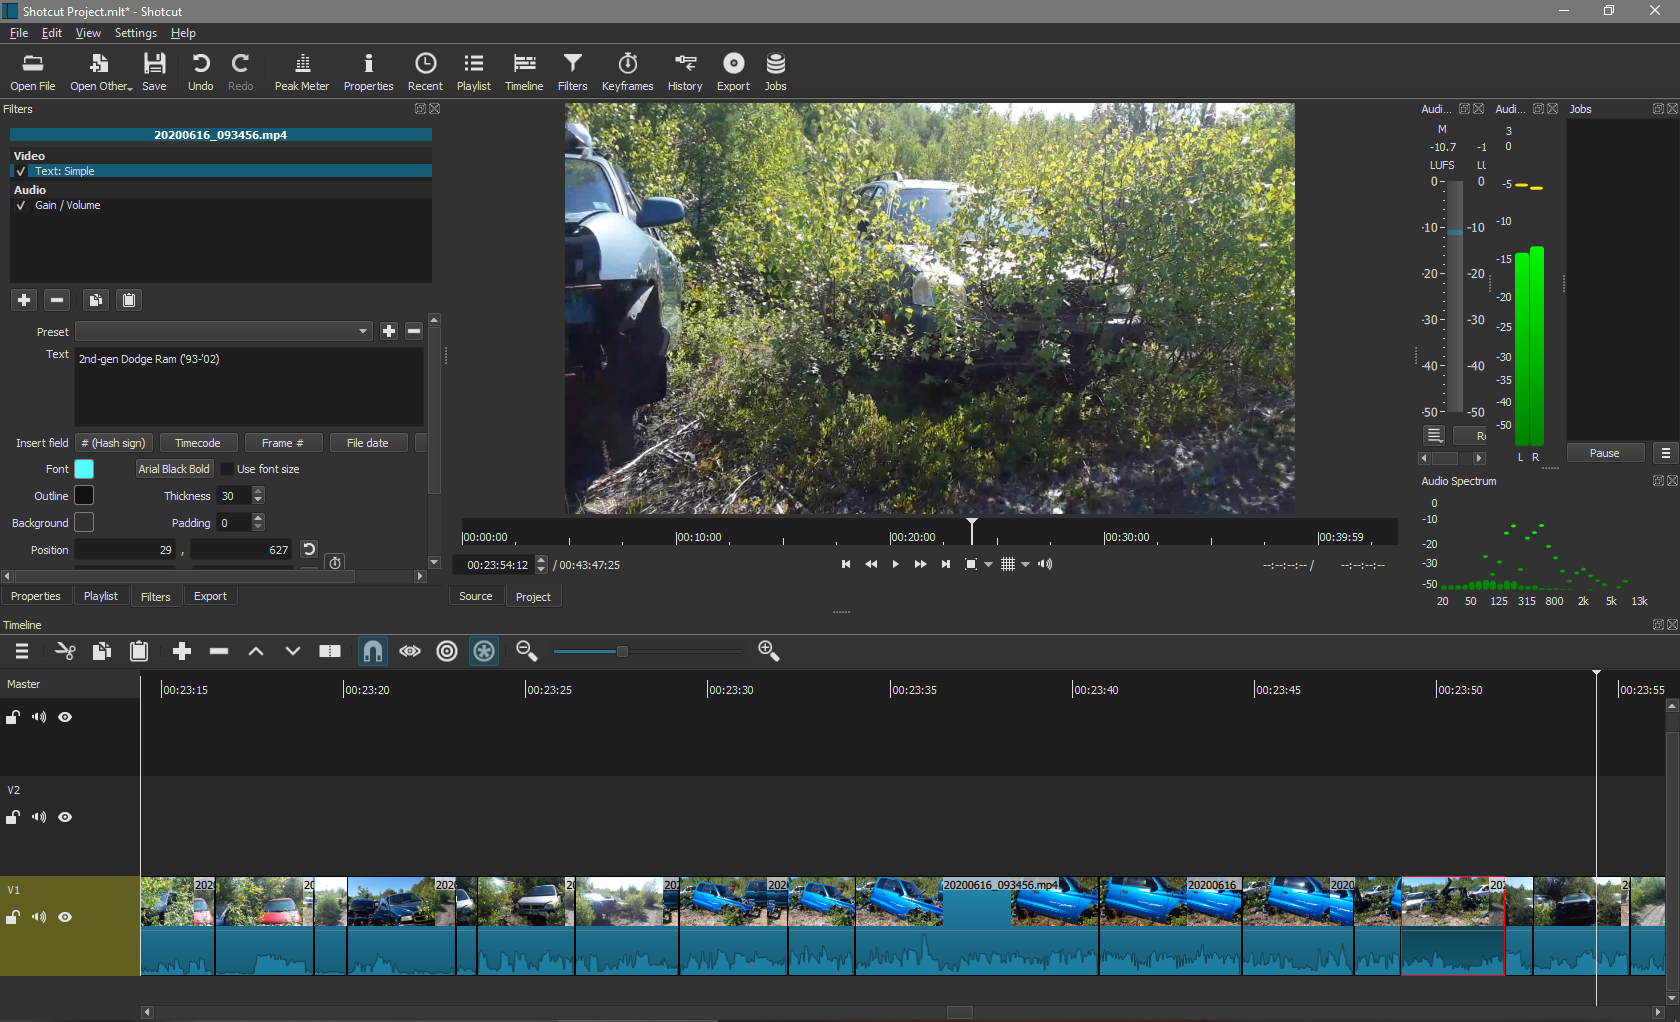Image resolution: width=1680 pixels, height=1022 pixels.
Task: Remove the selected filter with minus button
Action: click(57, 300)
